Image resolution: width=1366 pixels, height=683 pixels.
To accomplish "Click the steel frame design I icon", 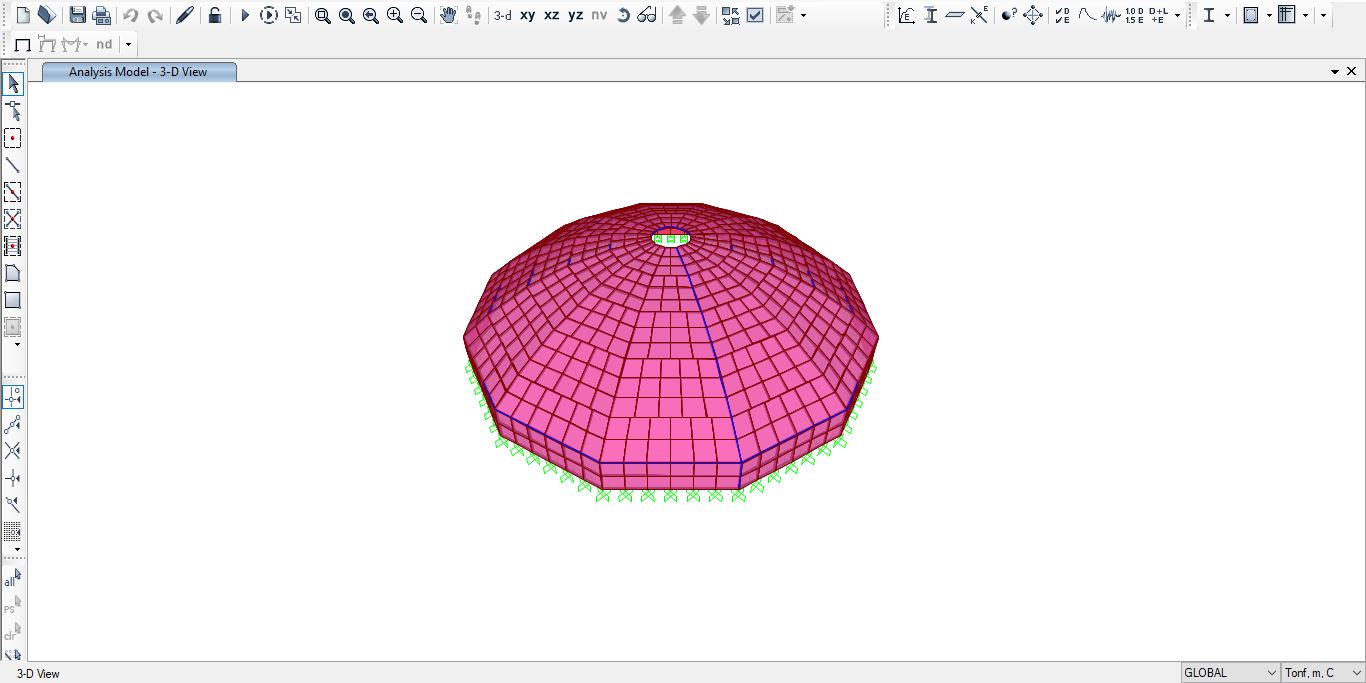I will (1209, 15).
